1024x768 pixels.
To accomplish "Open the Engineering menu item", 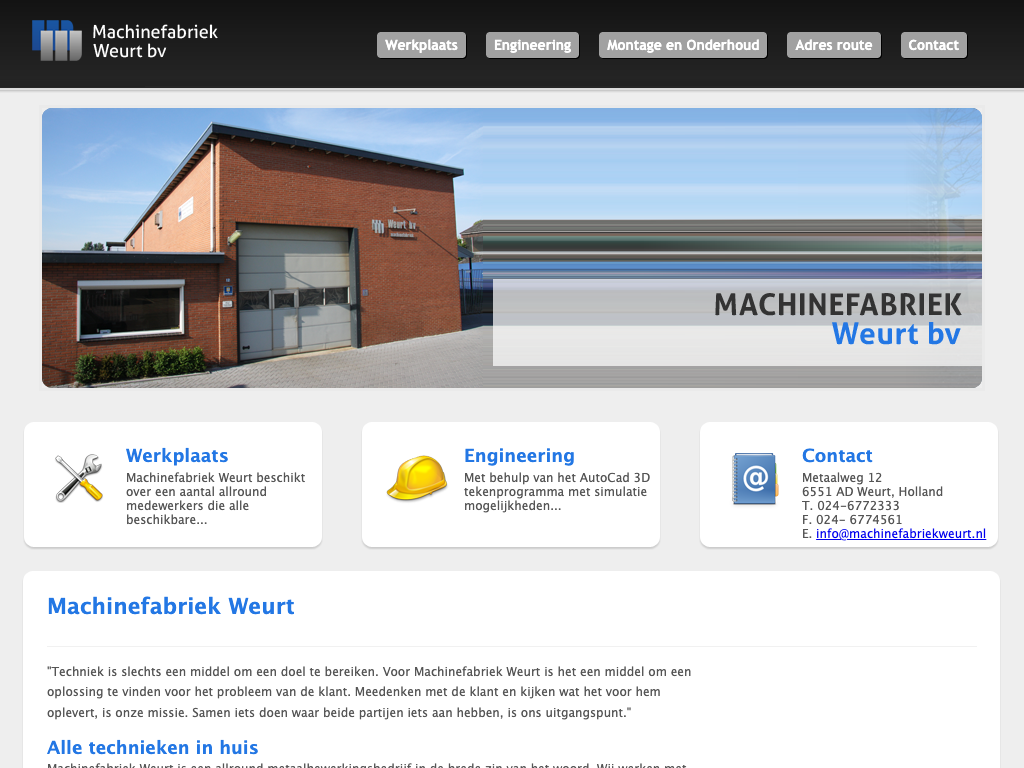I will point(532,45).
